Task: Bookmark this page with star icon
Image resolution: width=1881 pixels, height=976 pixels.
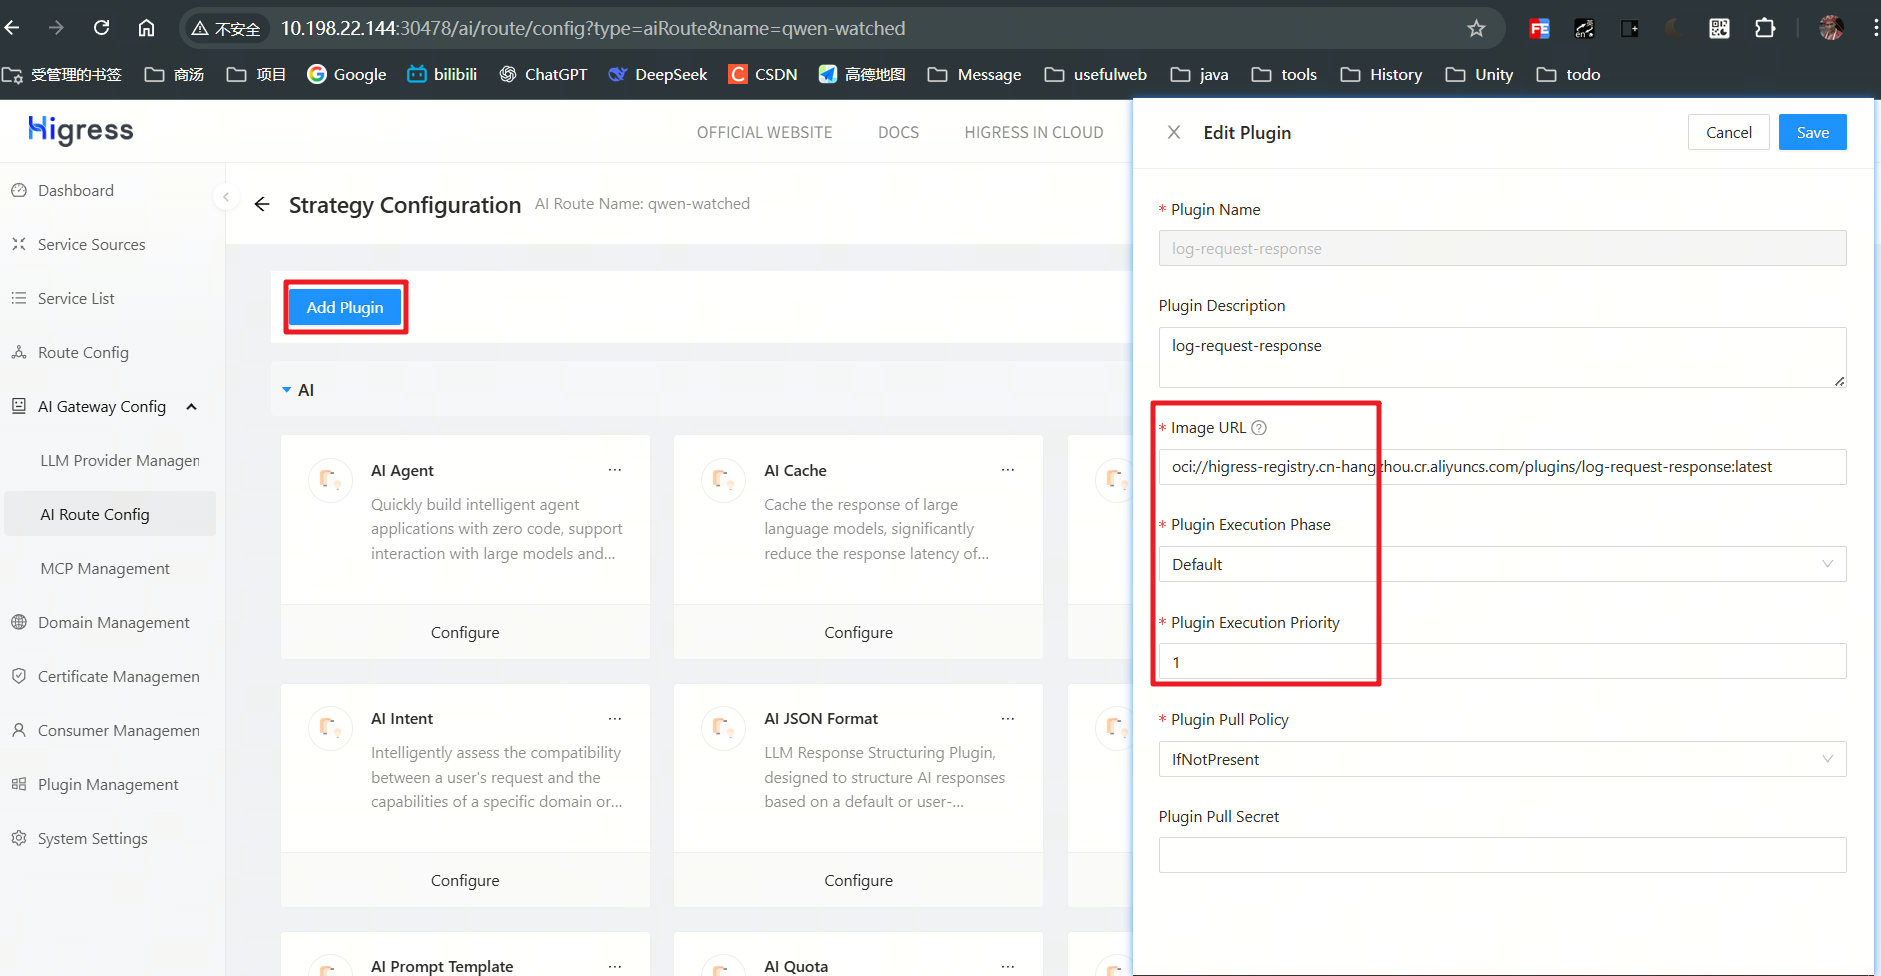Action: tap(1476, 28)
